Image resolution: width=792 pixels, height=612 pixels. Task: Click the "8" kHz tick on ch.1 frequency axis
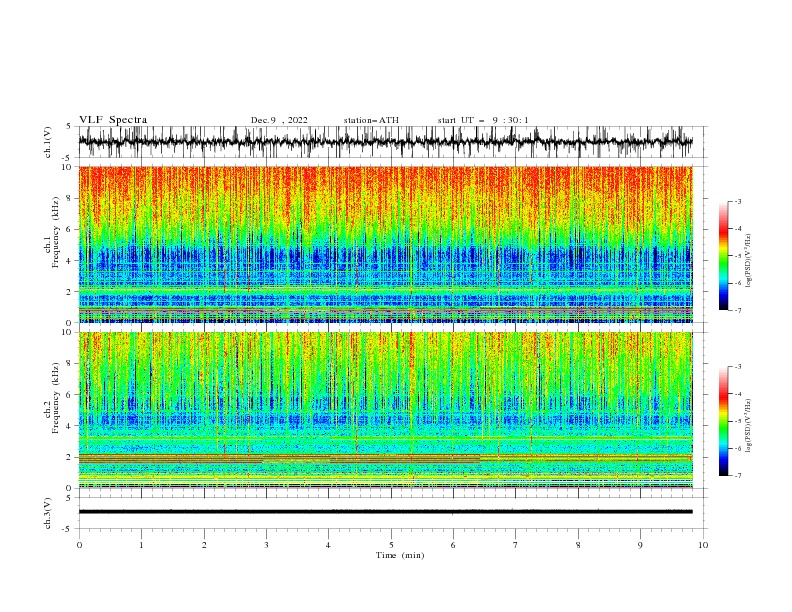[69, 198]
